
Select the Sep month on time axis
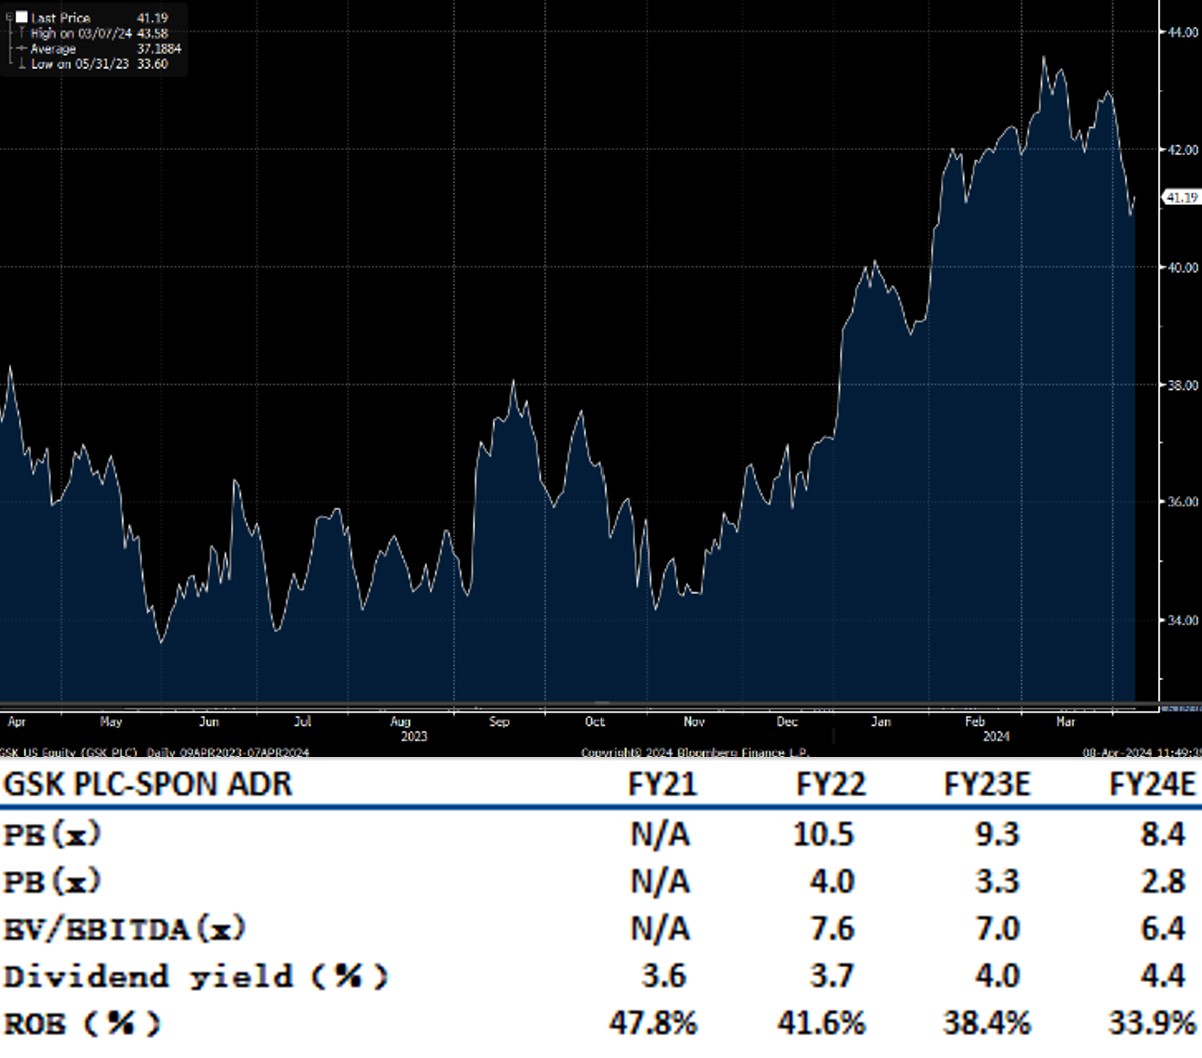(499, 721)
